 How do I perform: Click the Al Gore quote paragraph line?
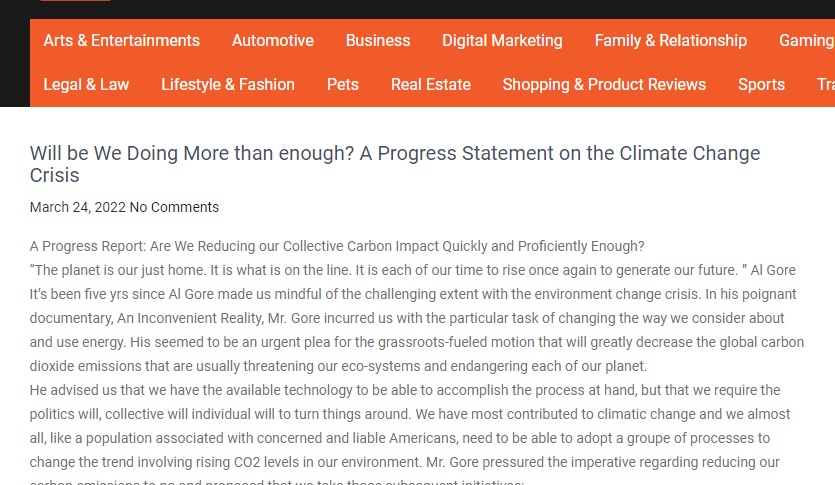413,270
